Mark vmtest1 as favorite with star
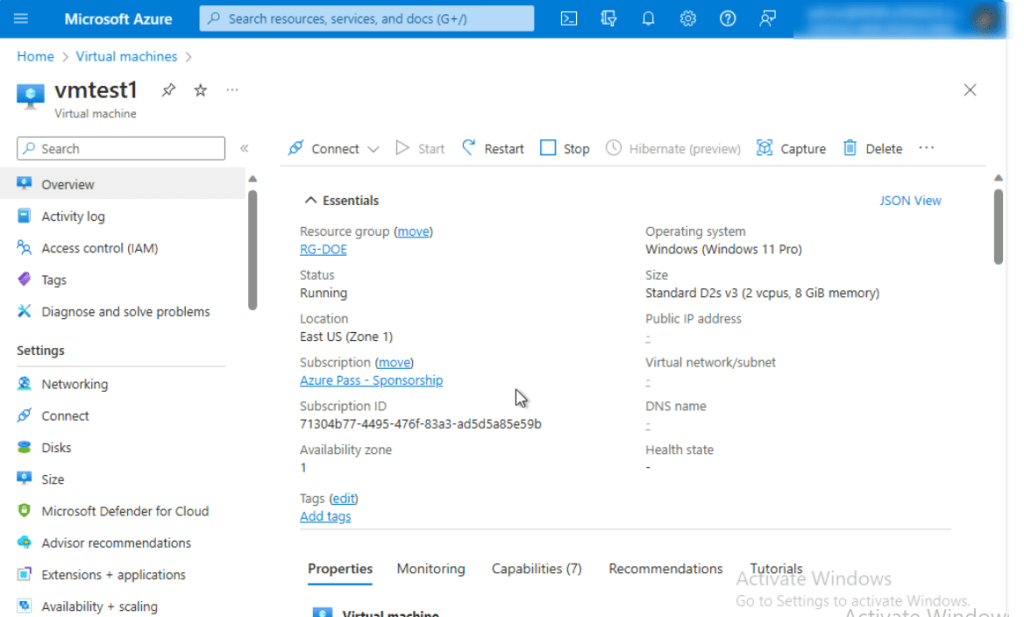The height and width of the screenshot is (617, 1024). click(x=200, y=90)
